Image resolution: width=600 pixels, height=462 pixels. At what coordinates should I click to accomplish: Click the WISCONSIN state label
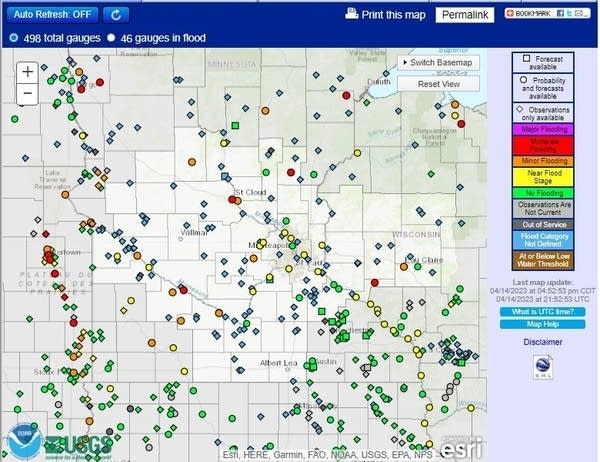point(416,234)
